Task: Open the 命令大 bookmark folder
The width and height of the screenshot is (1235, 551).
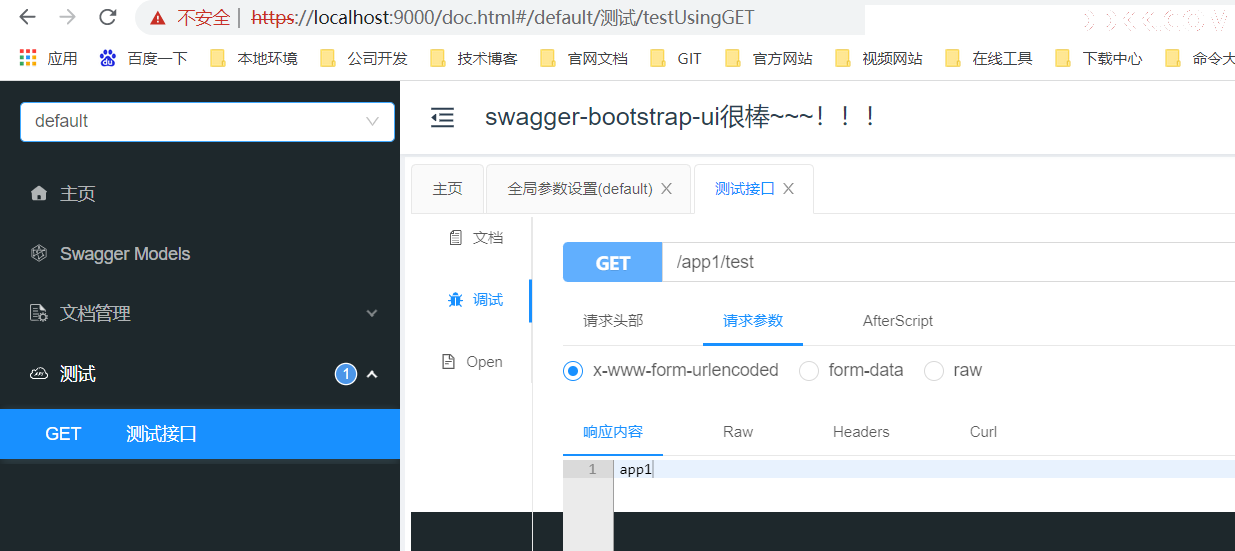Action: (x=1199, y=58)
